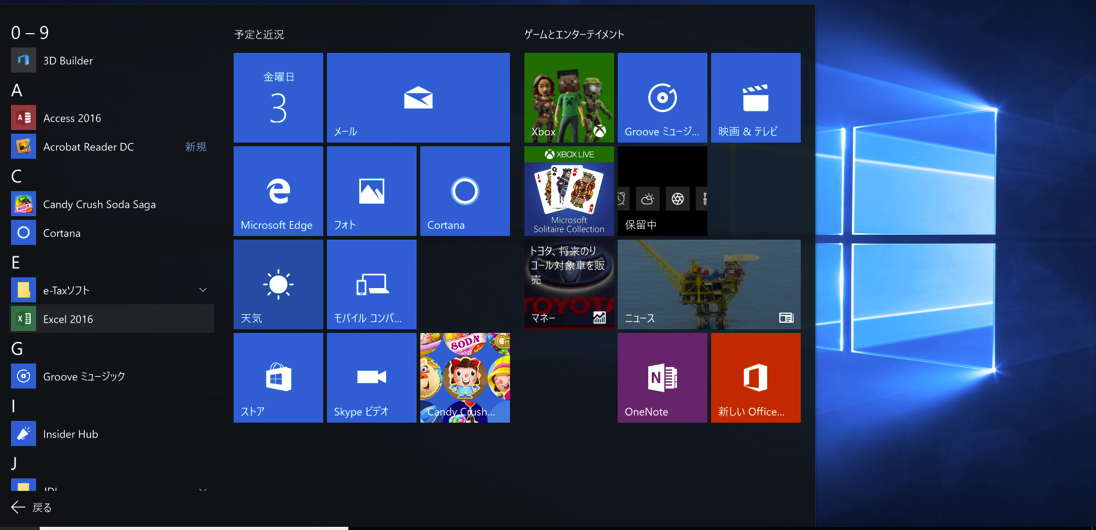Open the 新しい Office tile
The height and width of the screenshot is (530, 1096).
(756, 378)
